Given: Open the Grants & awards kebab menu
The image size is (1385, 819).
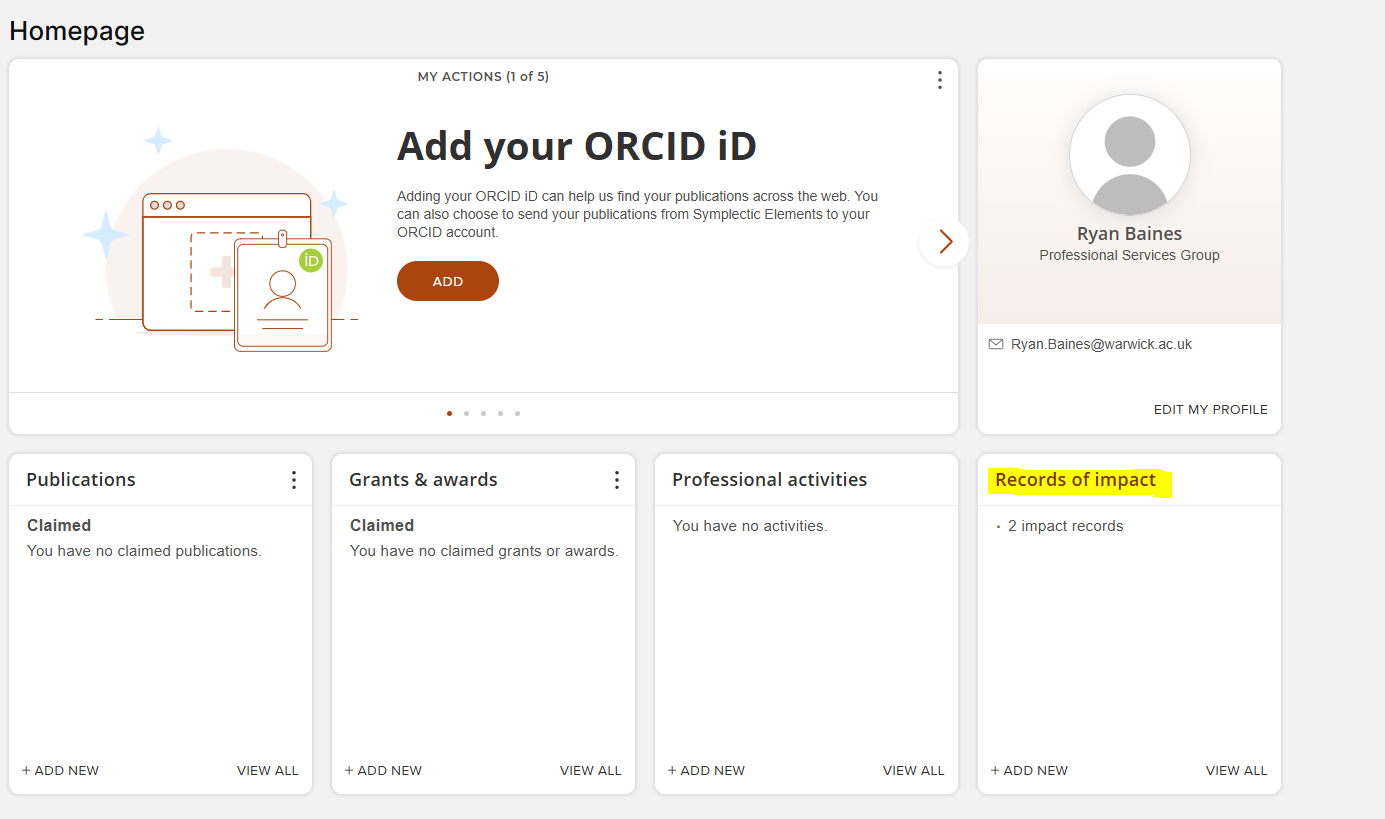Looking at the screenshot, I should pyautogui.click(x=616, y=480).
